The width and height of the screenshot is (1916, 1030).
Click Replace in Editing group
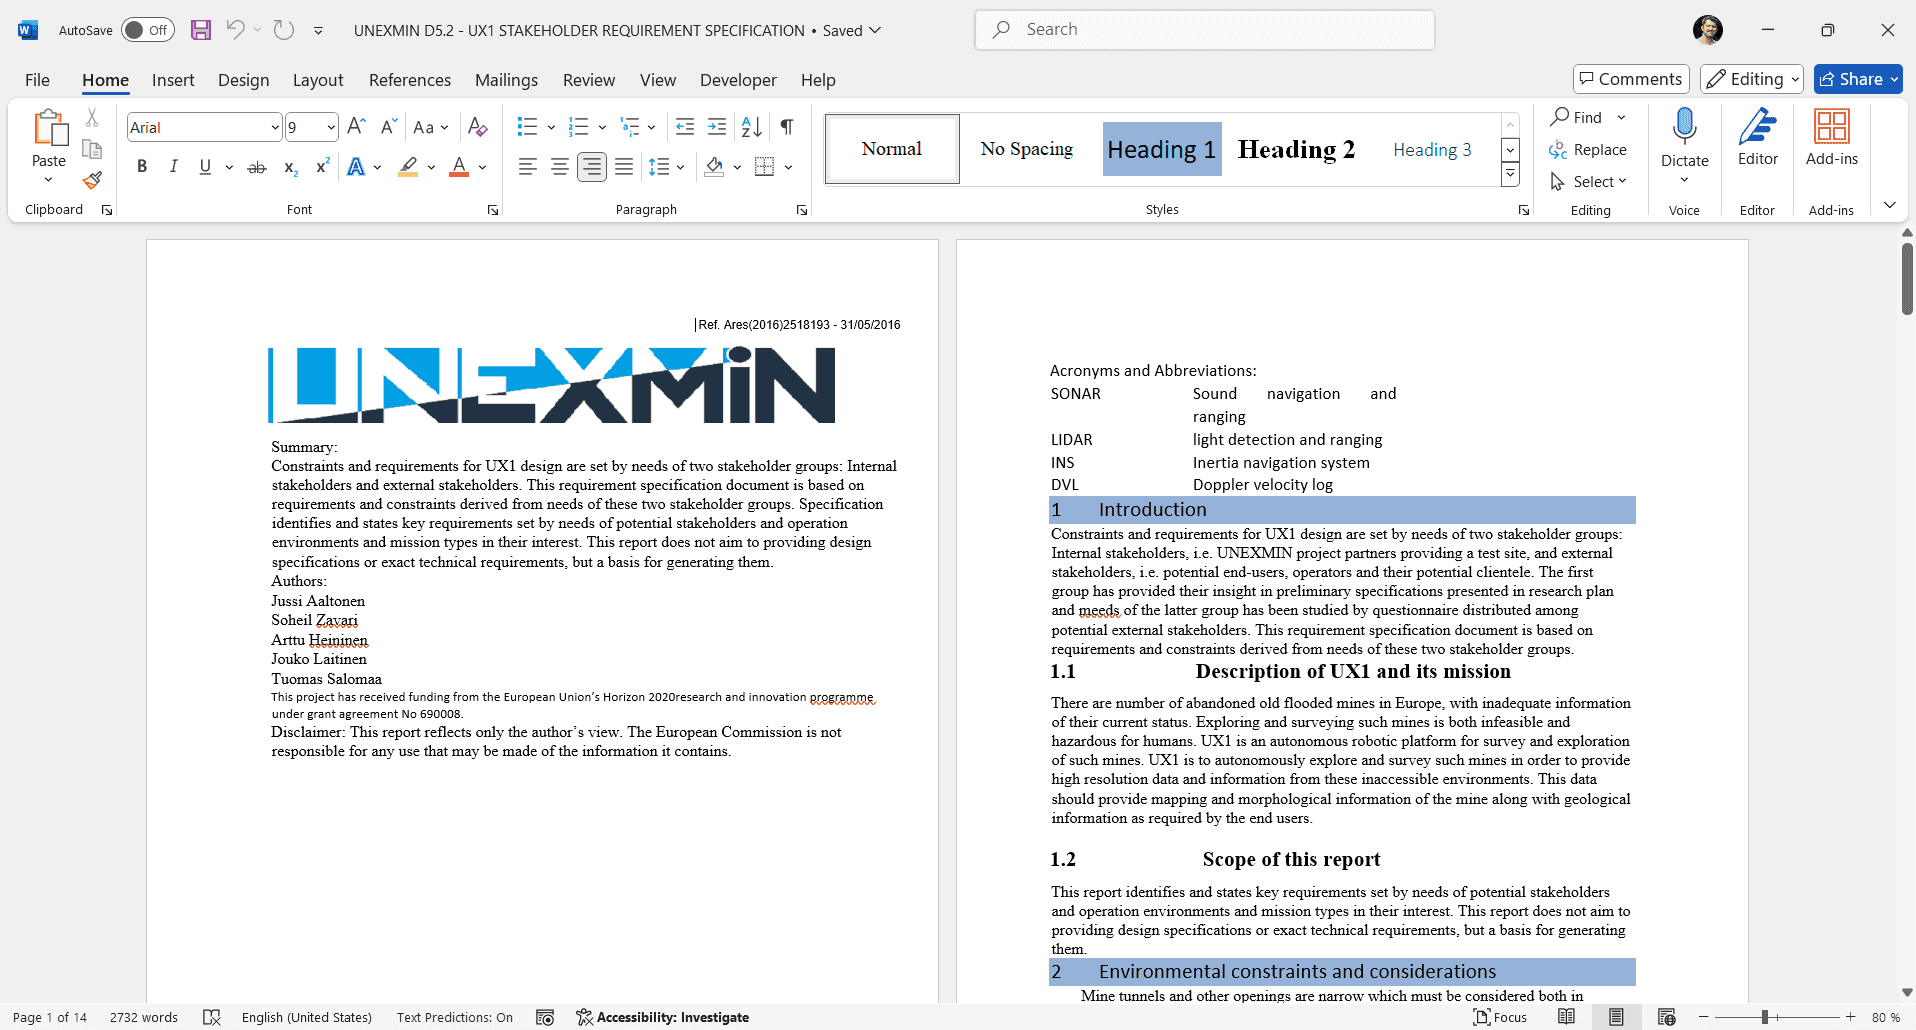[1589, 149]
